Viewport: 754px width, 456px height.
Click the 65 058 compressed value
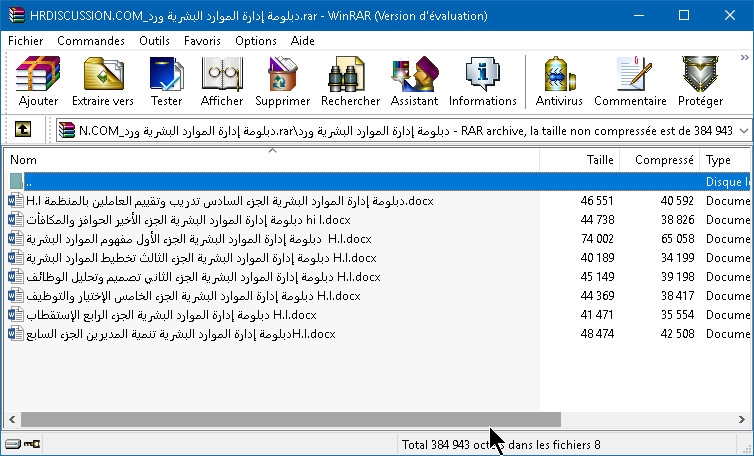point(677,239)
